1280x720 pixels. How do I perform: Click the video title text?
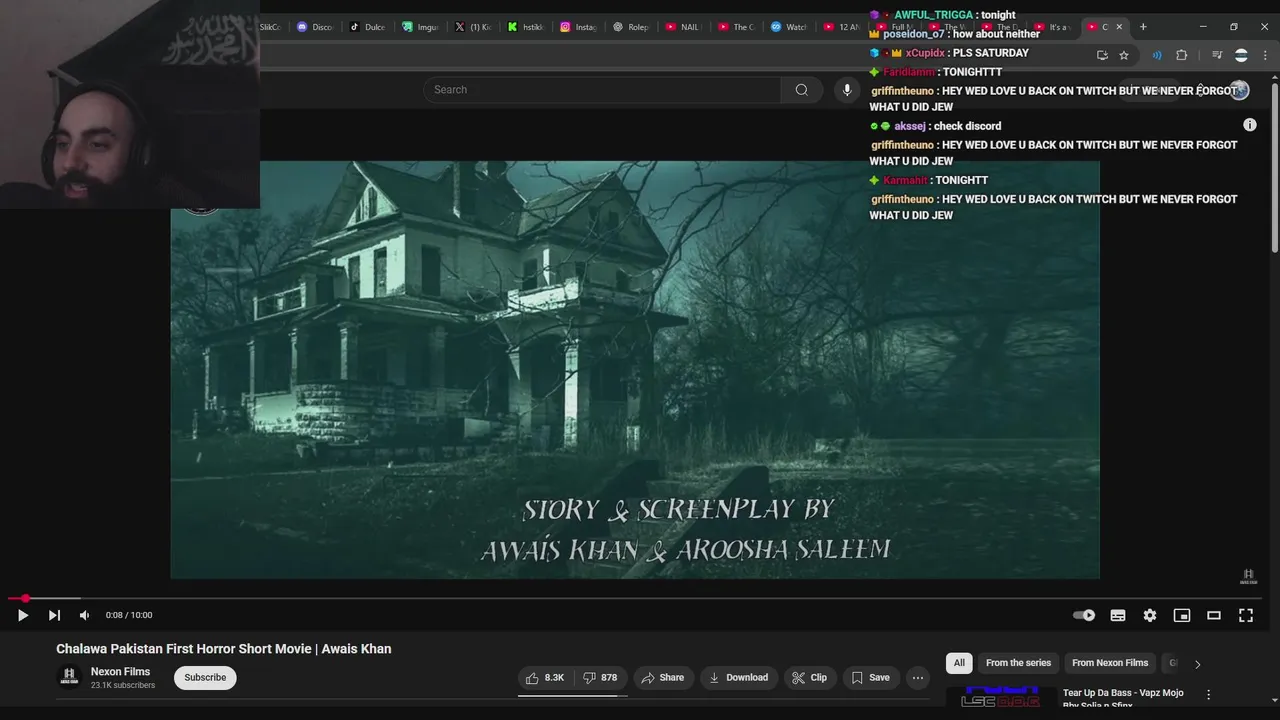coord(223,649)
